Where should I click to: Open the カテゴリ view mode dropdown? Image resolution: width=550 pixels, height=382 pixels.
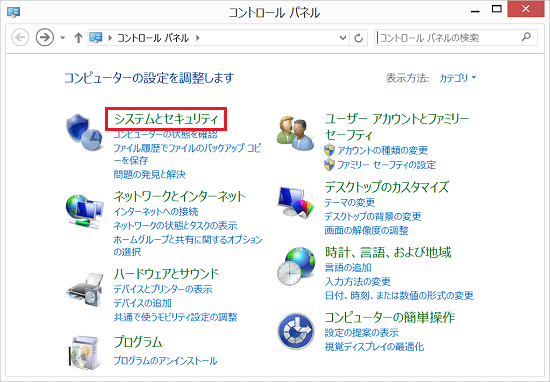click(458, 78)
